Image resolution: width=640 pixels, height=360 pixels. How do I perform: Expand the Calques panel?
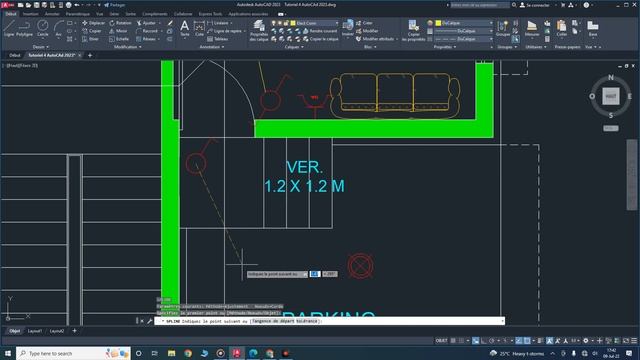pos(294,47)
